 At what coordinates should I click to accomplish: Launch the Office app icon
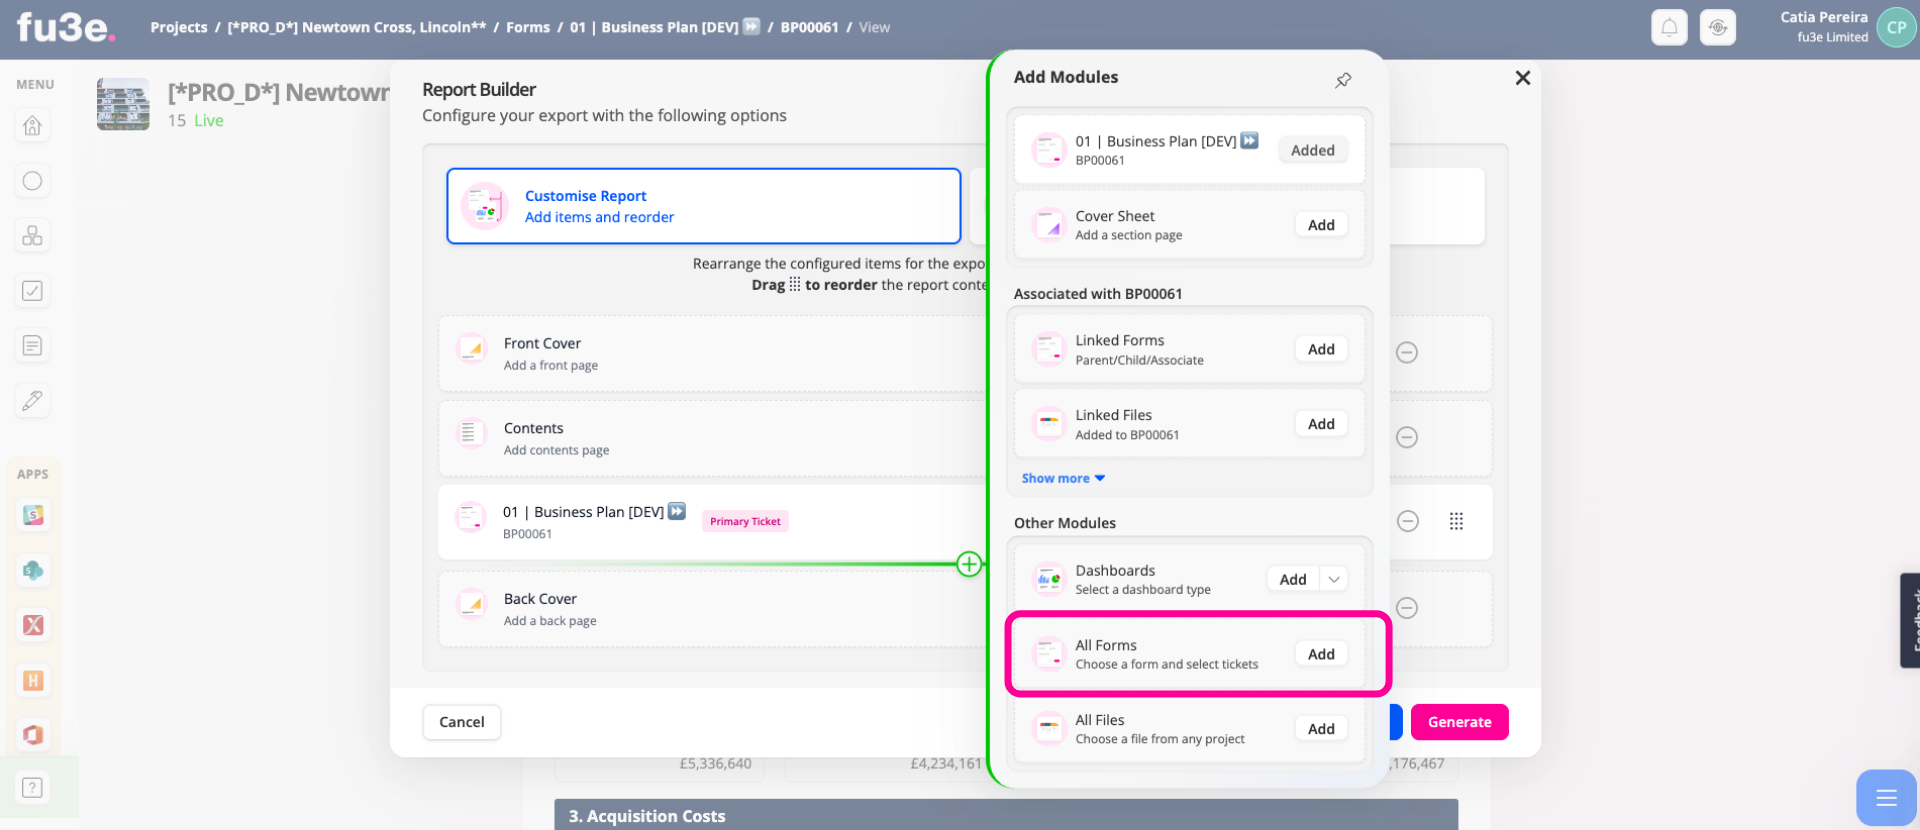click(33, 735)
